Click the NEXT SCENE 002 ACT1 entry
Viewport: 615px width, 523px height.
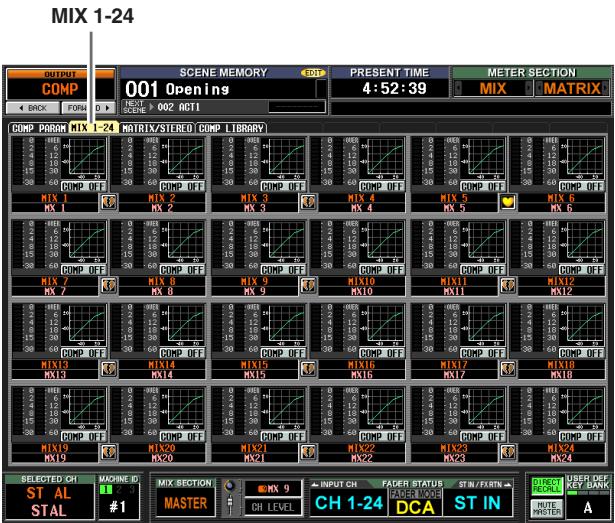point(224,107)
